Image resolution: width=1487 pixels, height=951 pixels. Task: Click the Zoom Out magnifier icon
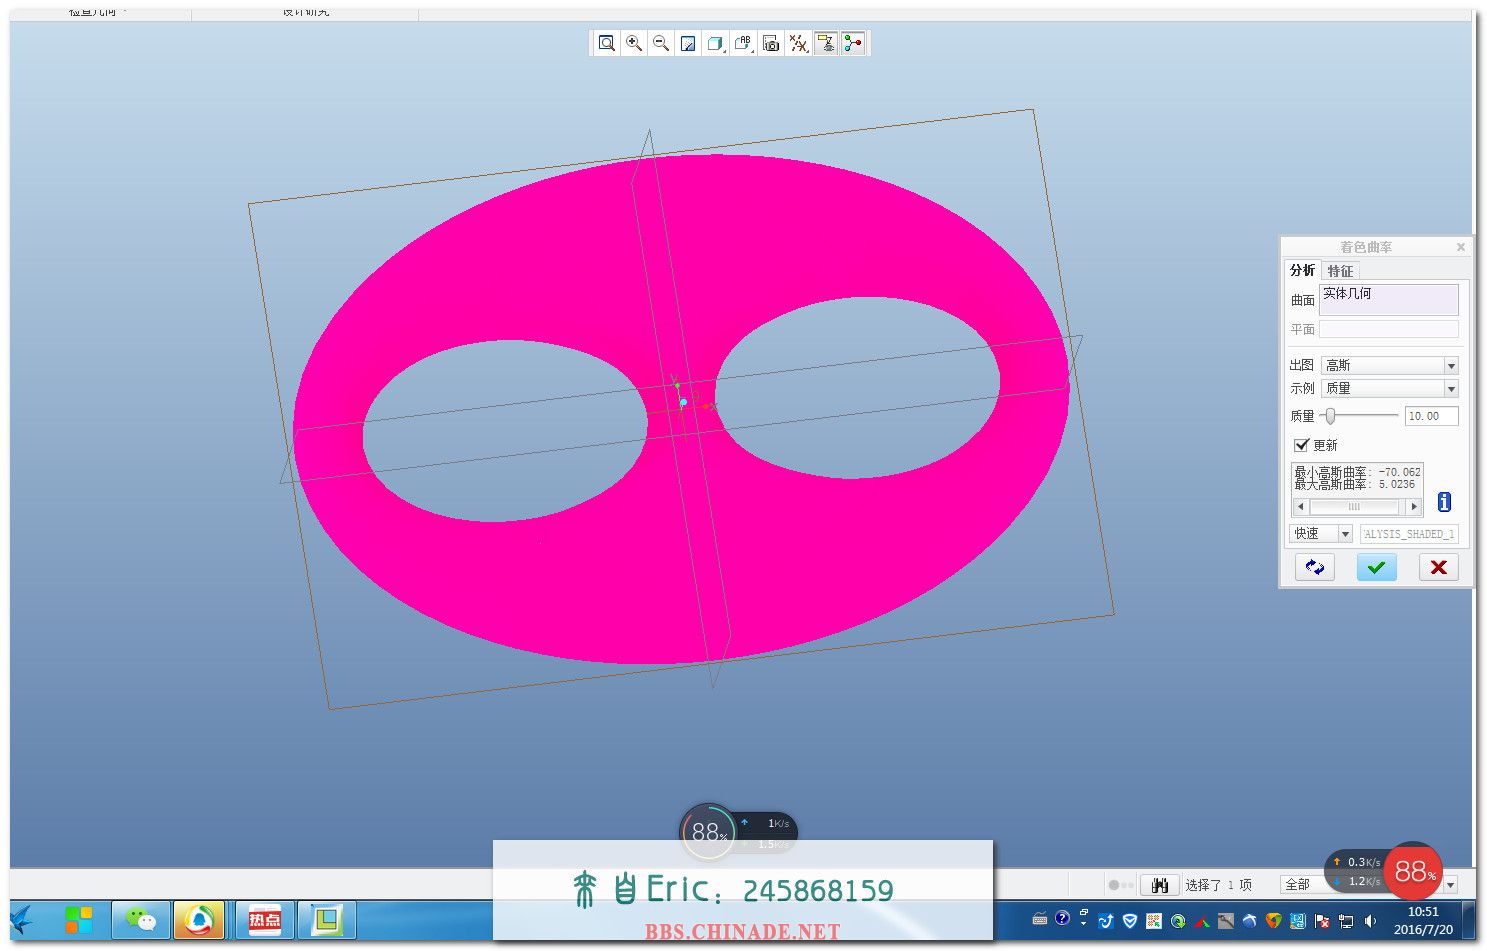pos(661,43)
